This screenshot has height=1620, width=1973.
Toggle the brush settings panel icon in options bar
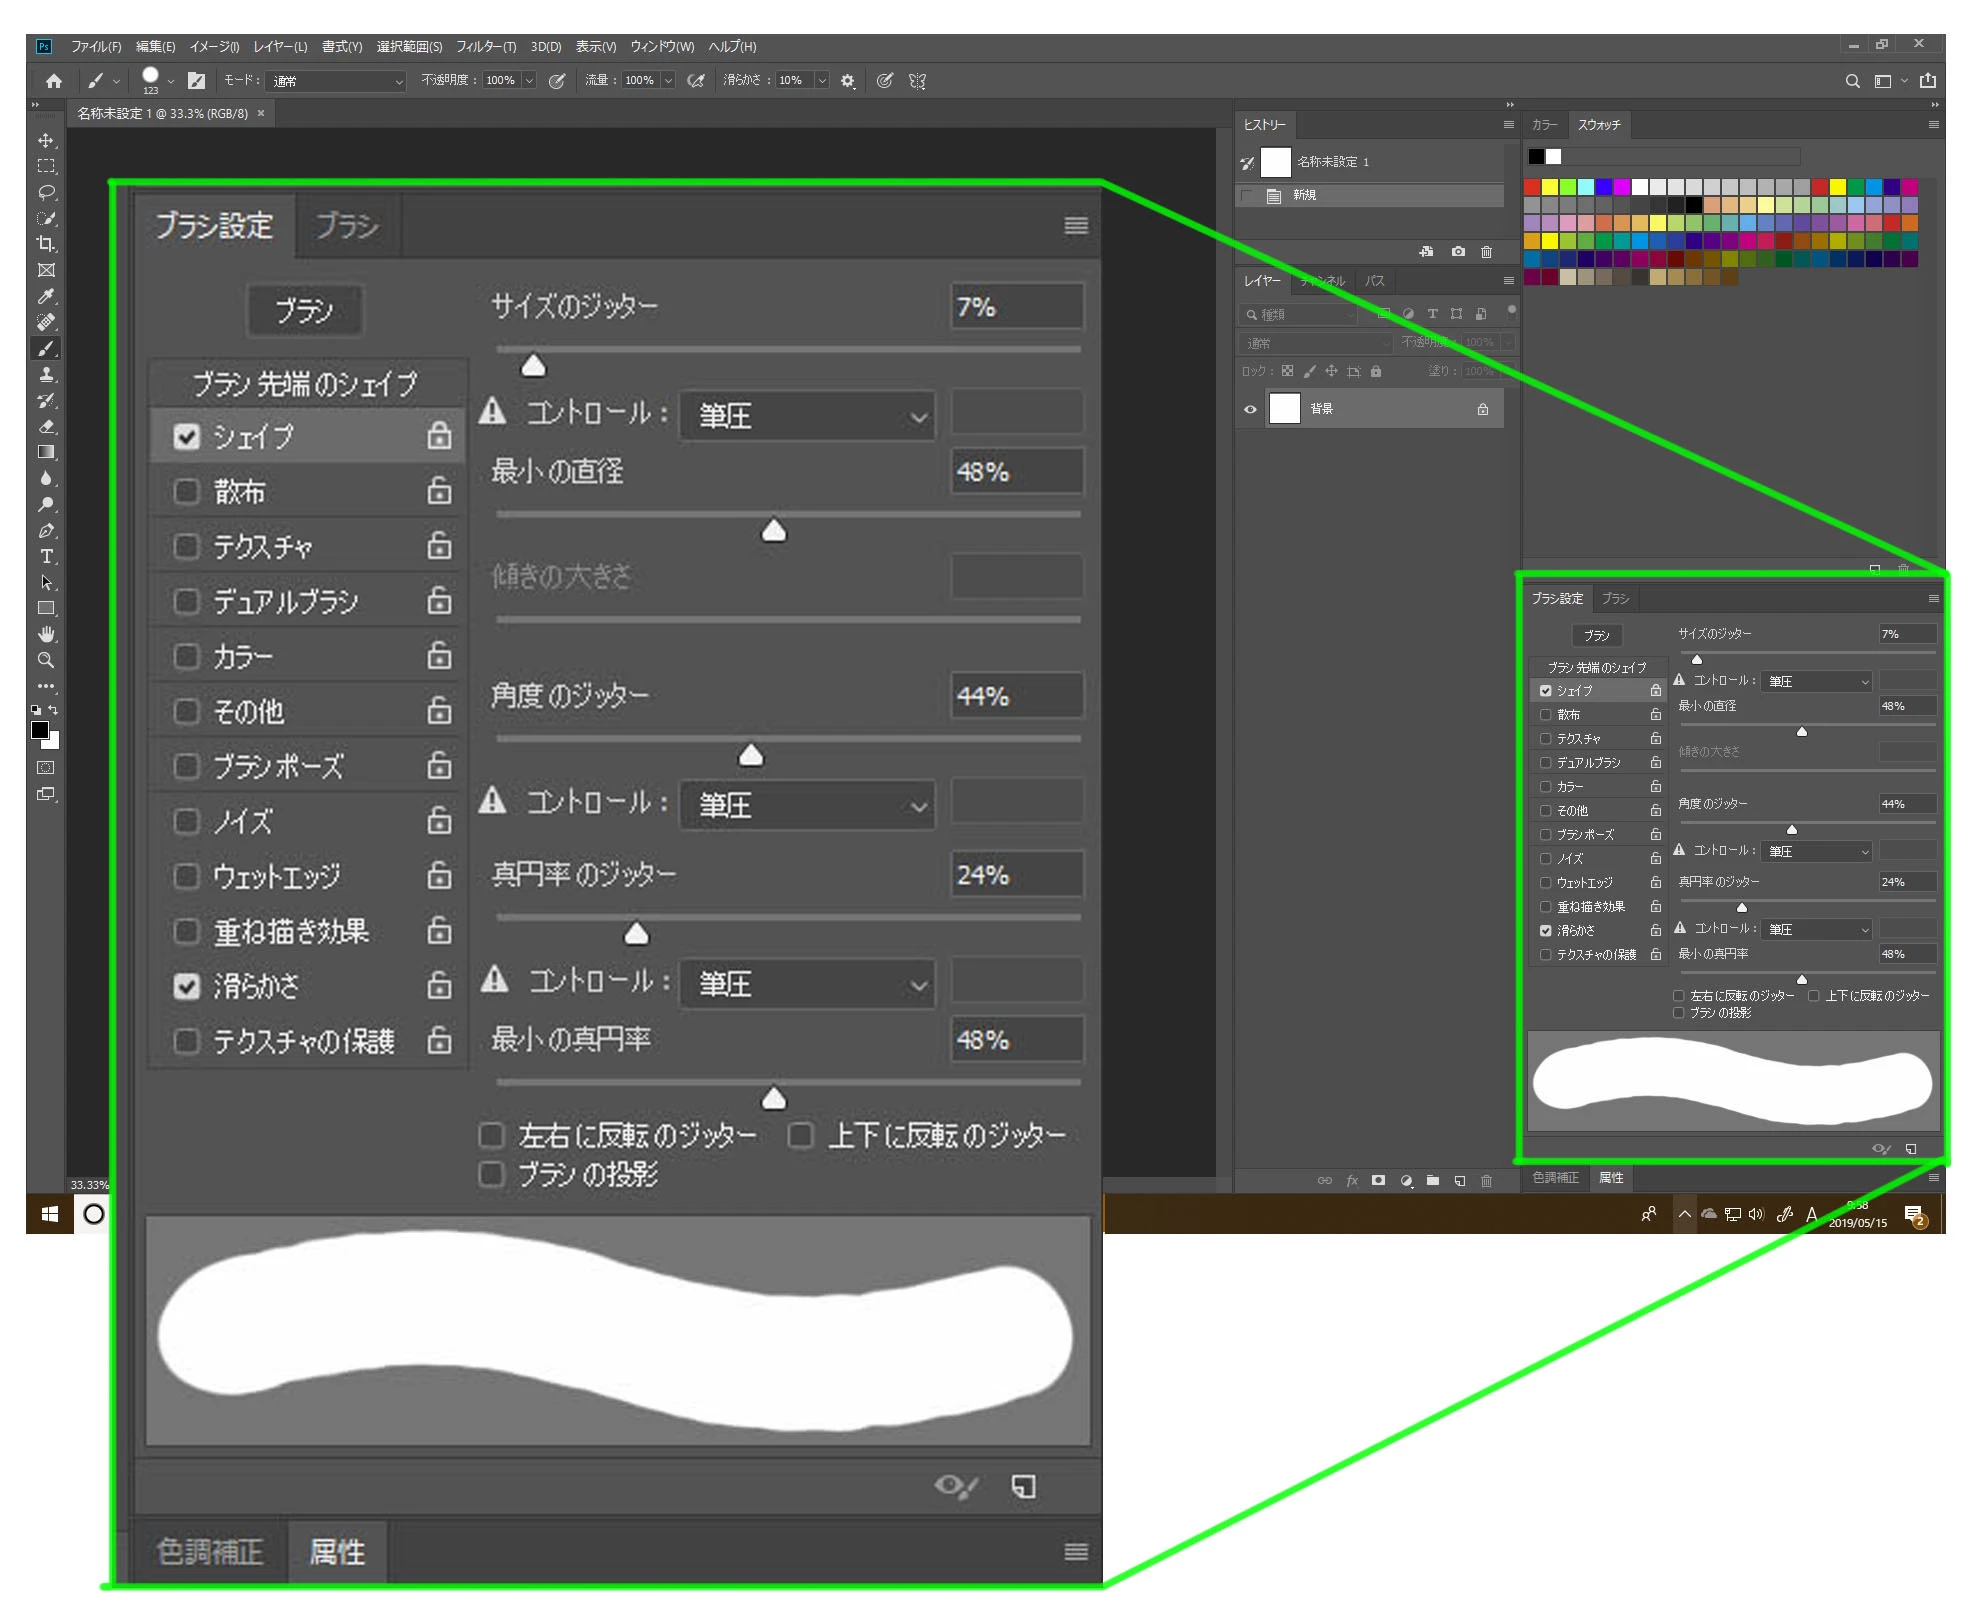(197, 81)
